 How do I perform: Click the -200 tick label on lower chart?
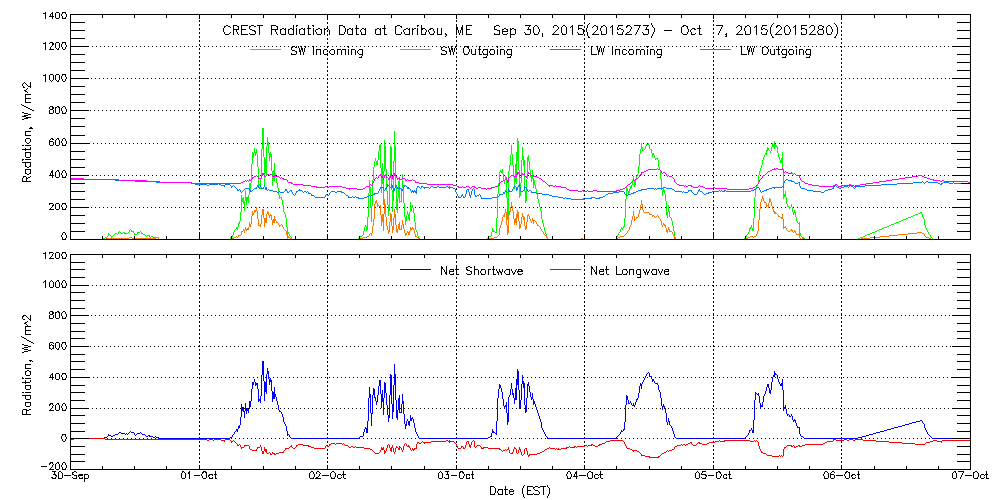click(x=51, y=467)
